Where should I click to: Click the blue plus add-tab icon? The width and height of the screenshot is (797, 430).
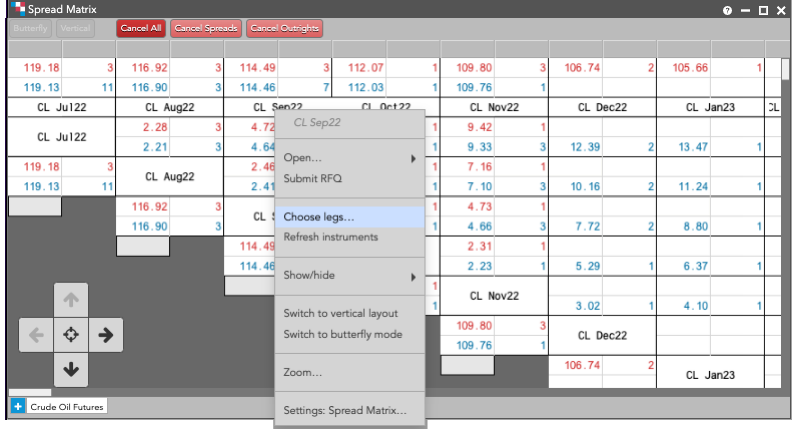(x=18, y=407)
